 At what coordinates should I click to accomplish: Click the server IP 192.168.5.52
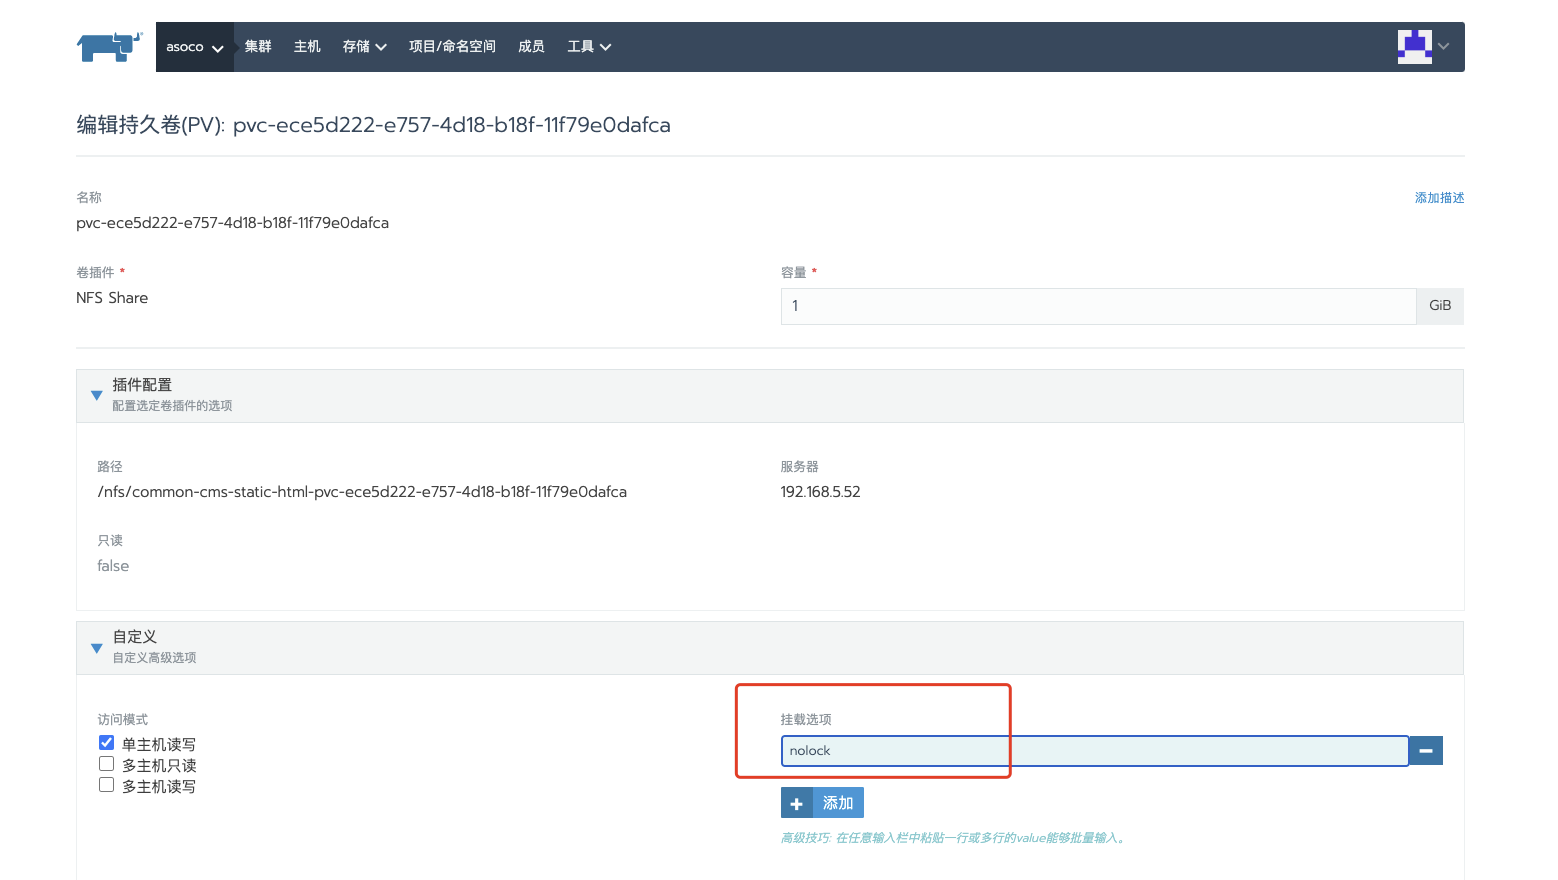[820, 492]
